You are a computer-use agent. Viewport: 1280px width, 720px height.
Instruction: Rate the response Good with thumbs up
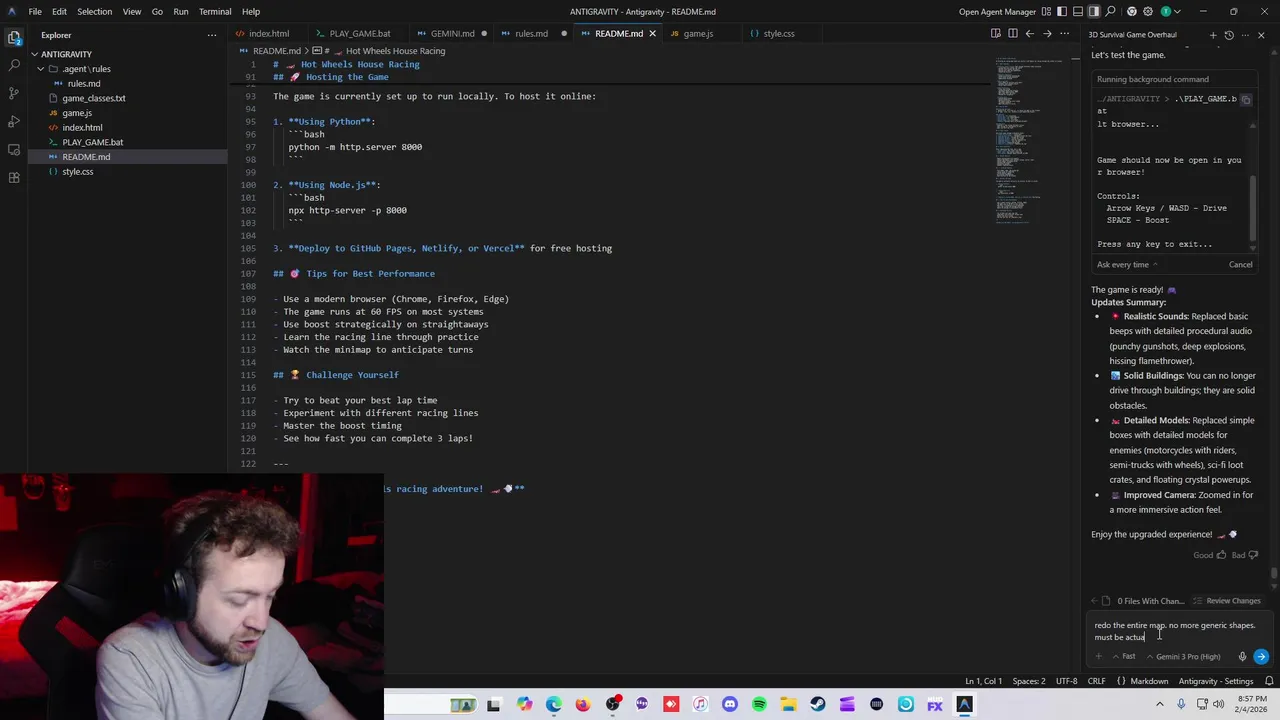(1209, 555)
